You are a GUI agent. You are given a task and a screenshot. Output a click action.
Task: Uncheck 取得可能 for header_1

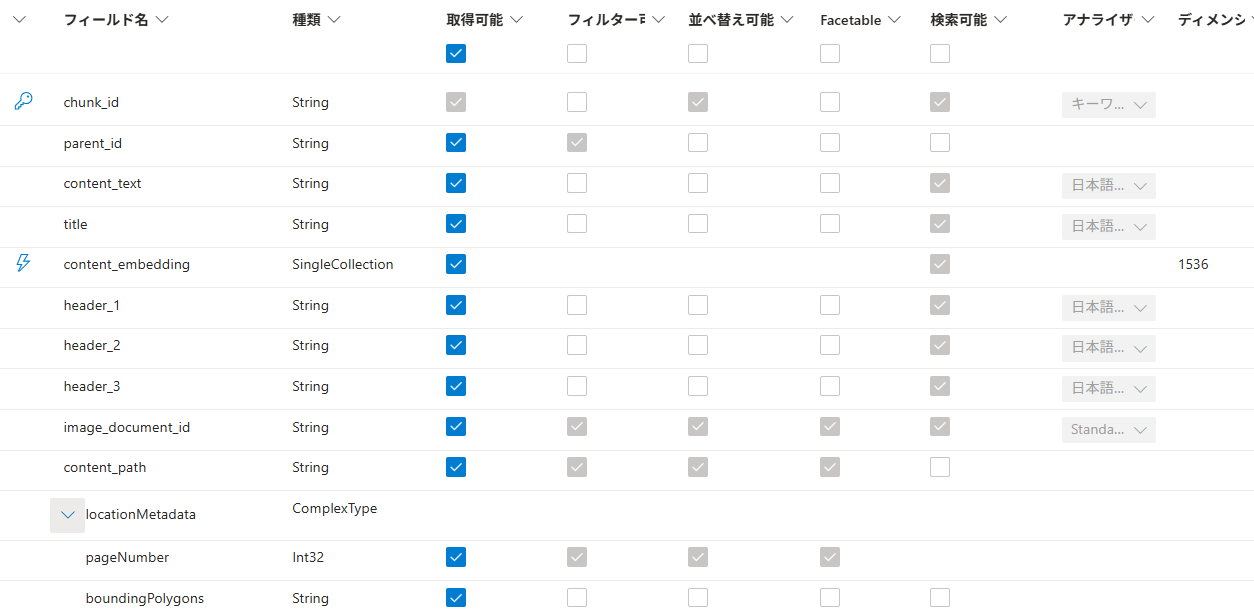456,304
